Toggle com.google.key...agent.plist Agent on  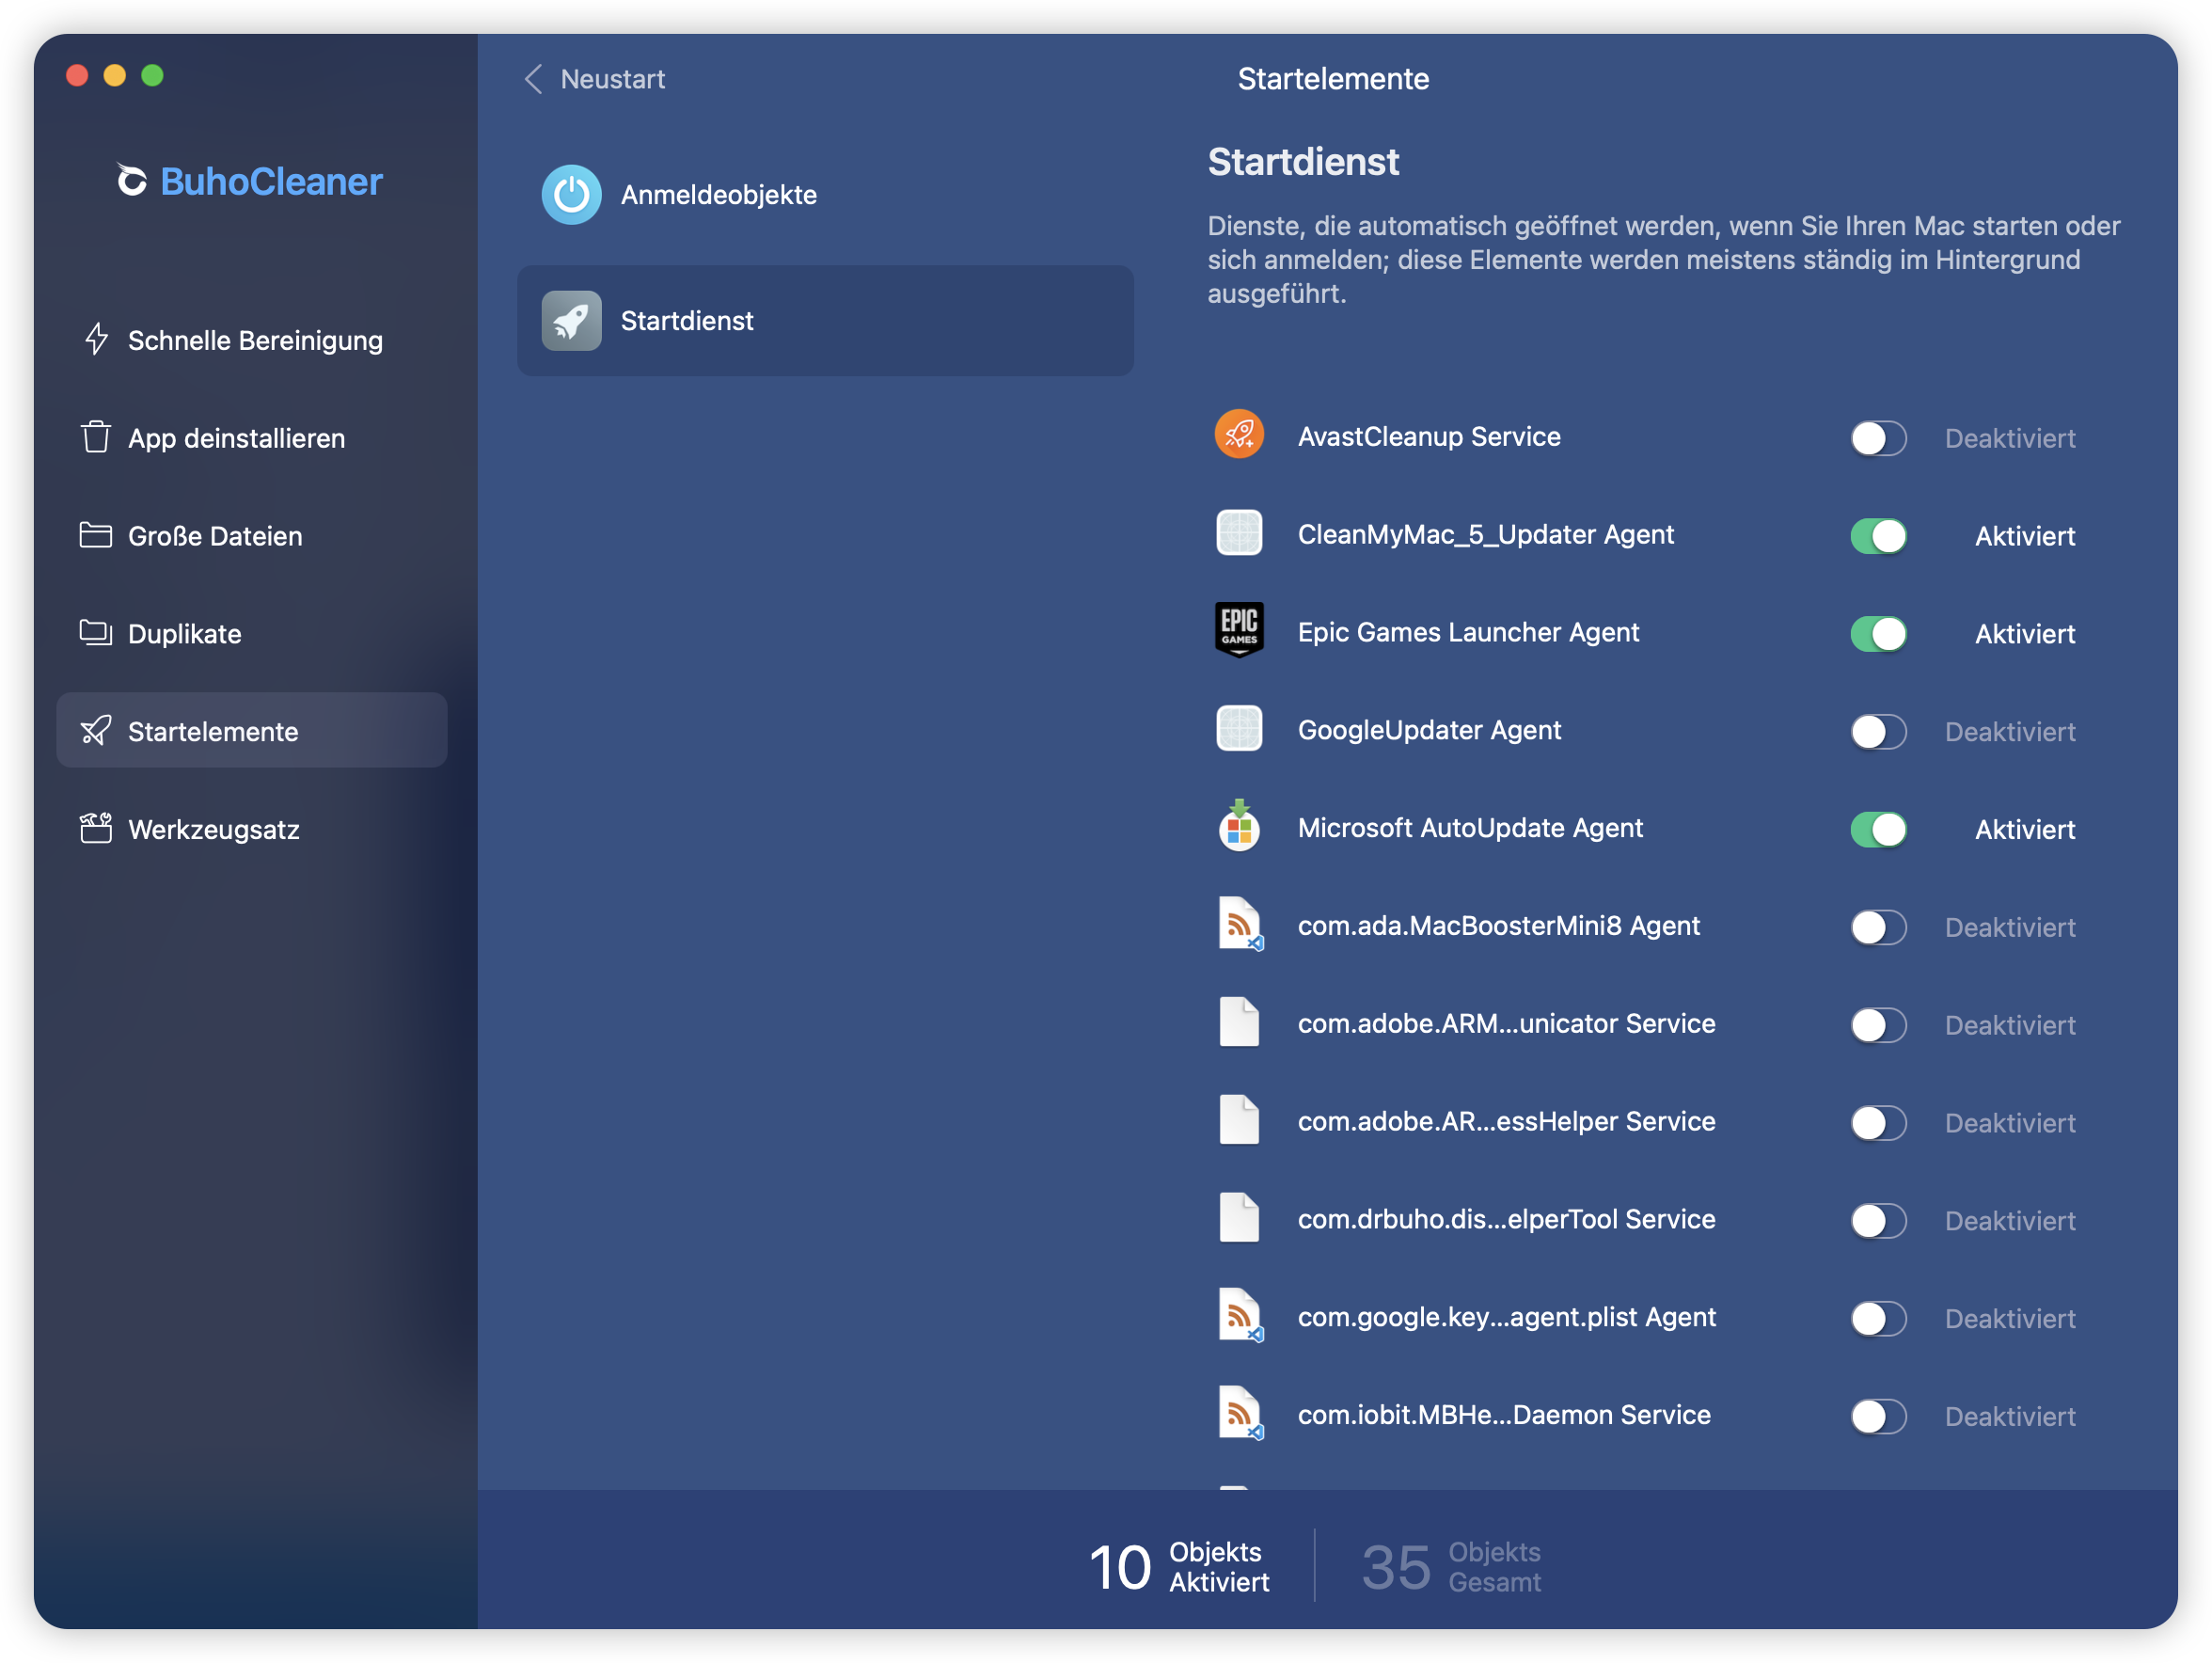pos(1879,1319)
